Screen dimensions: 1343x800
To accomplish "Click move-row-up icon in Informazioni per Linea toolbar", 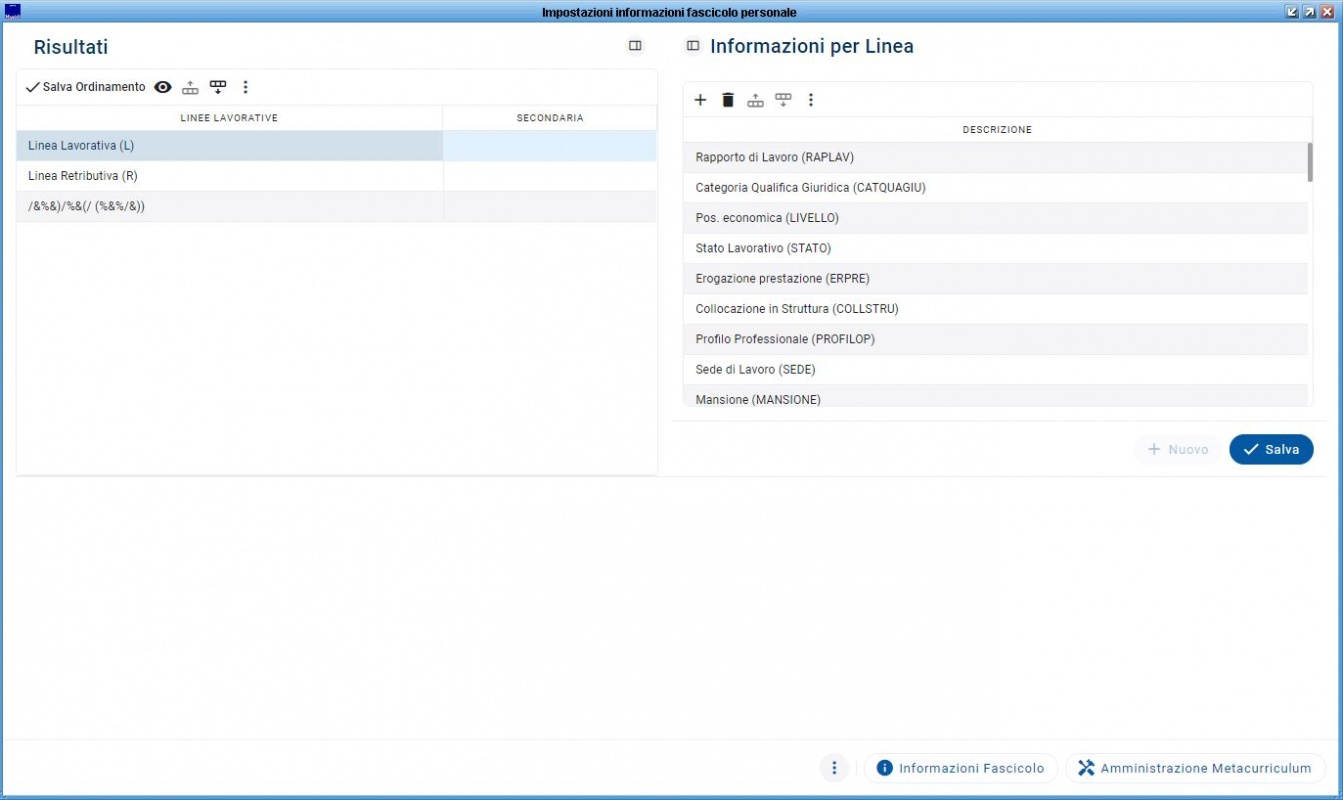I will pyautogui.click(x=756, y=100).
